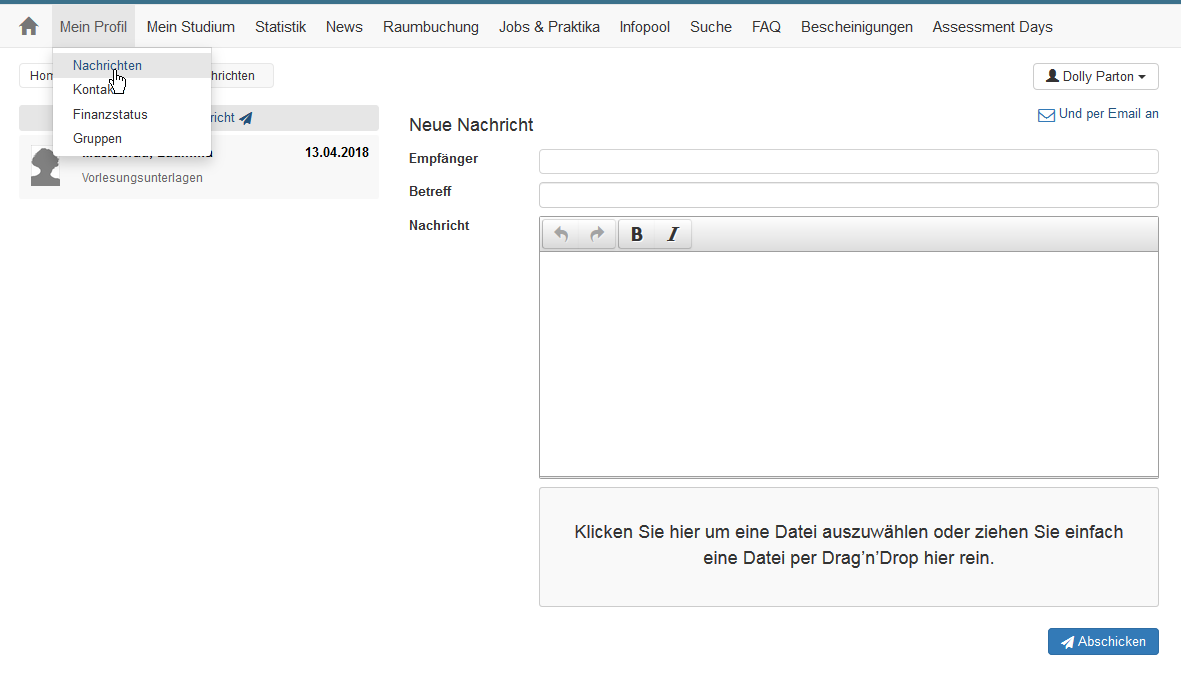Click into the Betreff subject field
Viewport: 1181px width, 677px height.
tap(848, 195)
